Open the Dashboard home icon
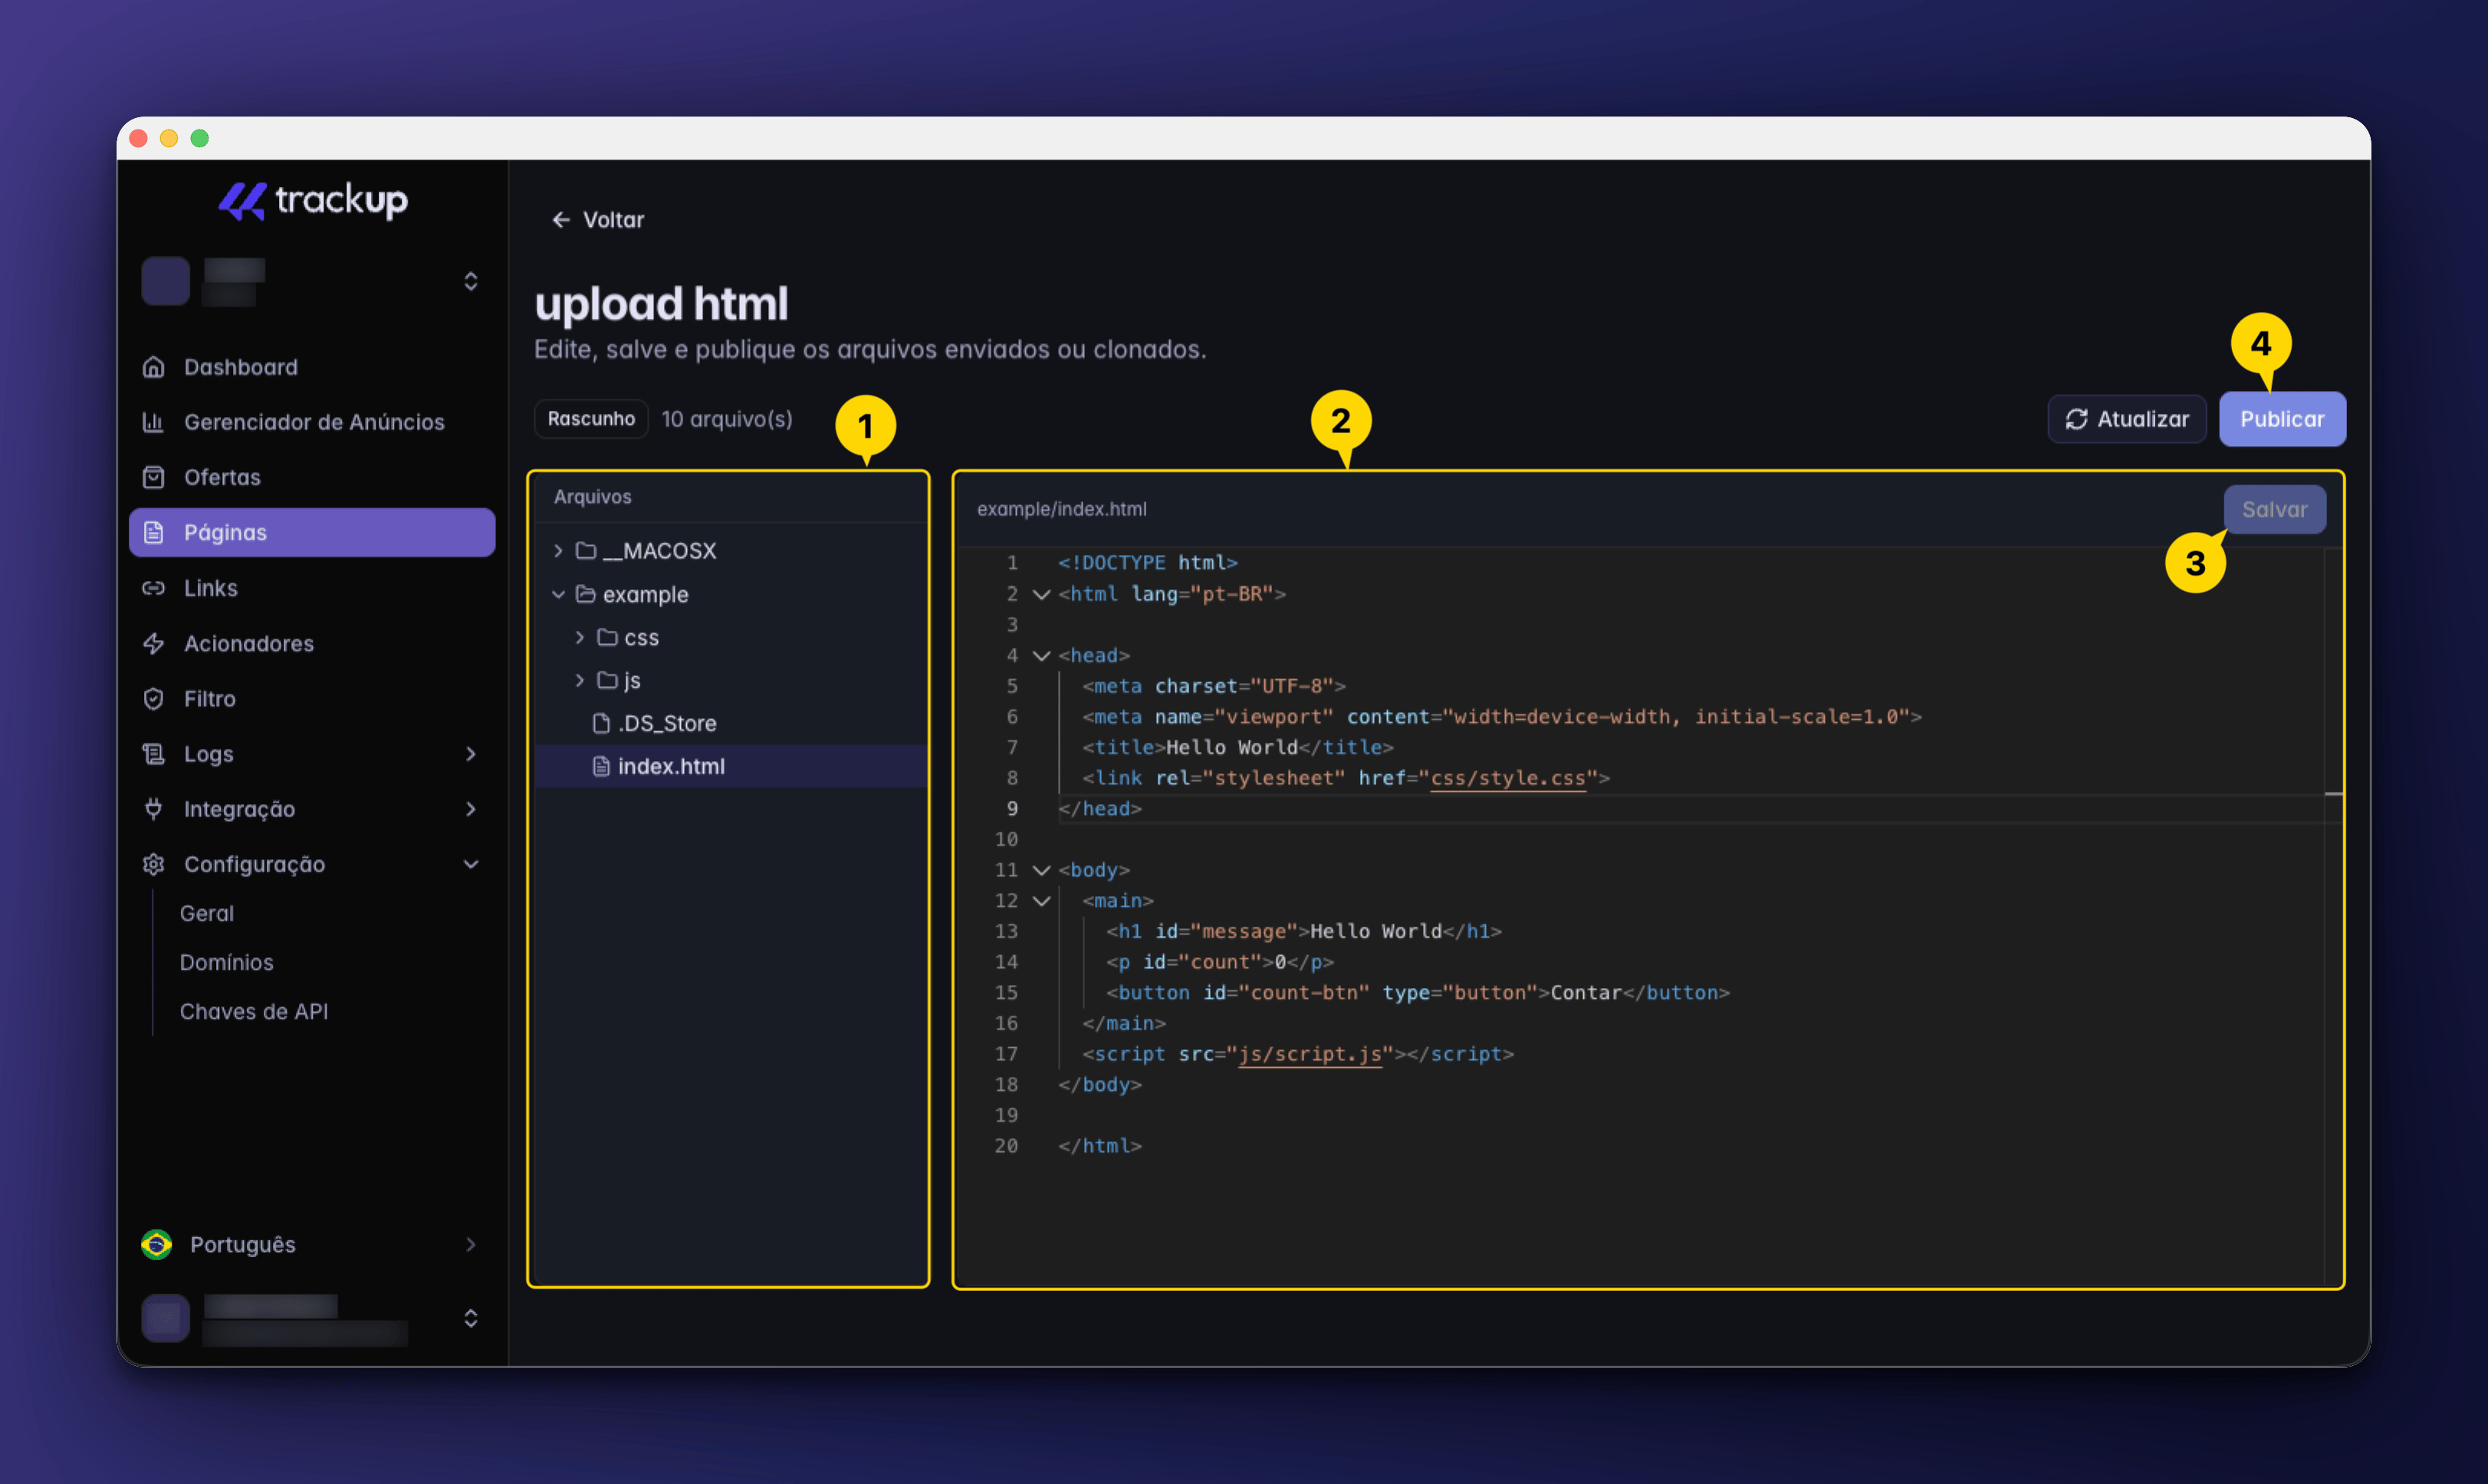This screenshot has height=1484, width=2488. pos(153,367)
